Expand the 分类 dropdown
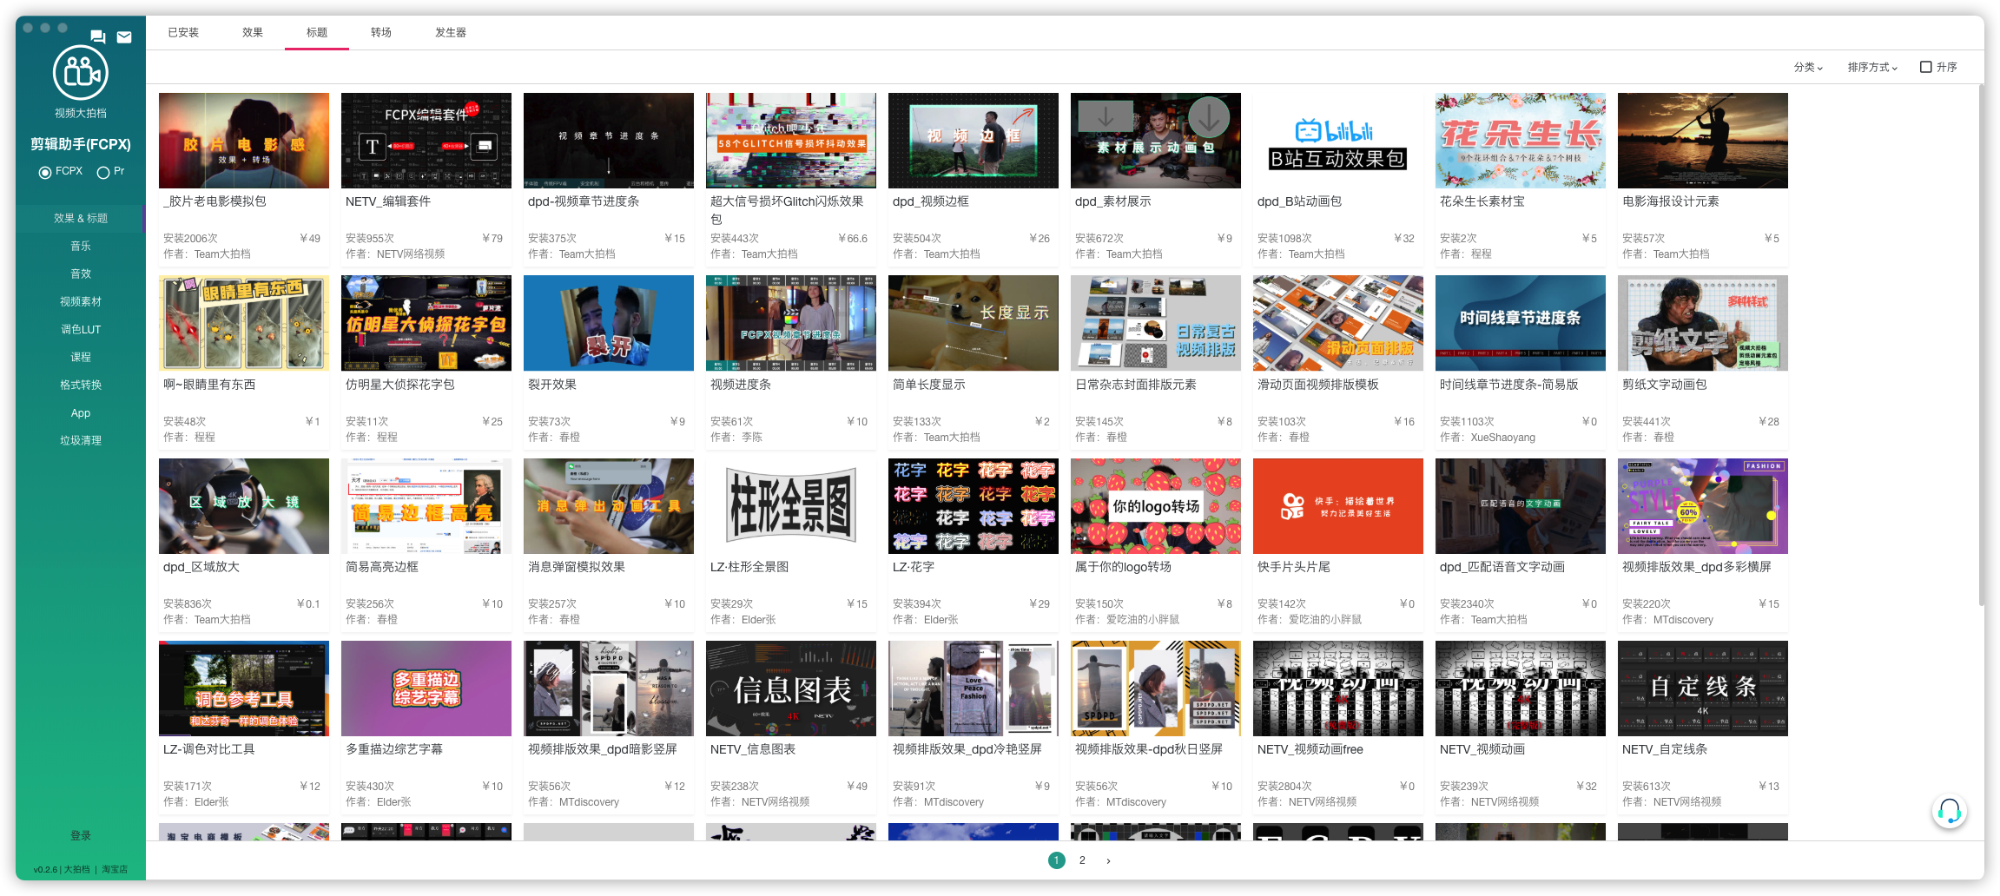Viewport: 2000px width, 896px height. point(1808,67)
